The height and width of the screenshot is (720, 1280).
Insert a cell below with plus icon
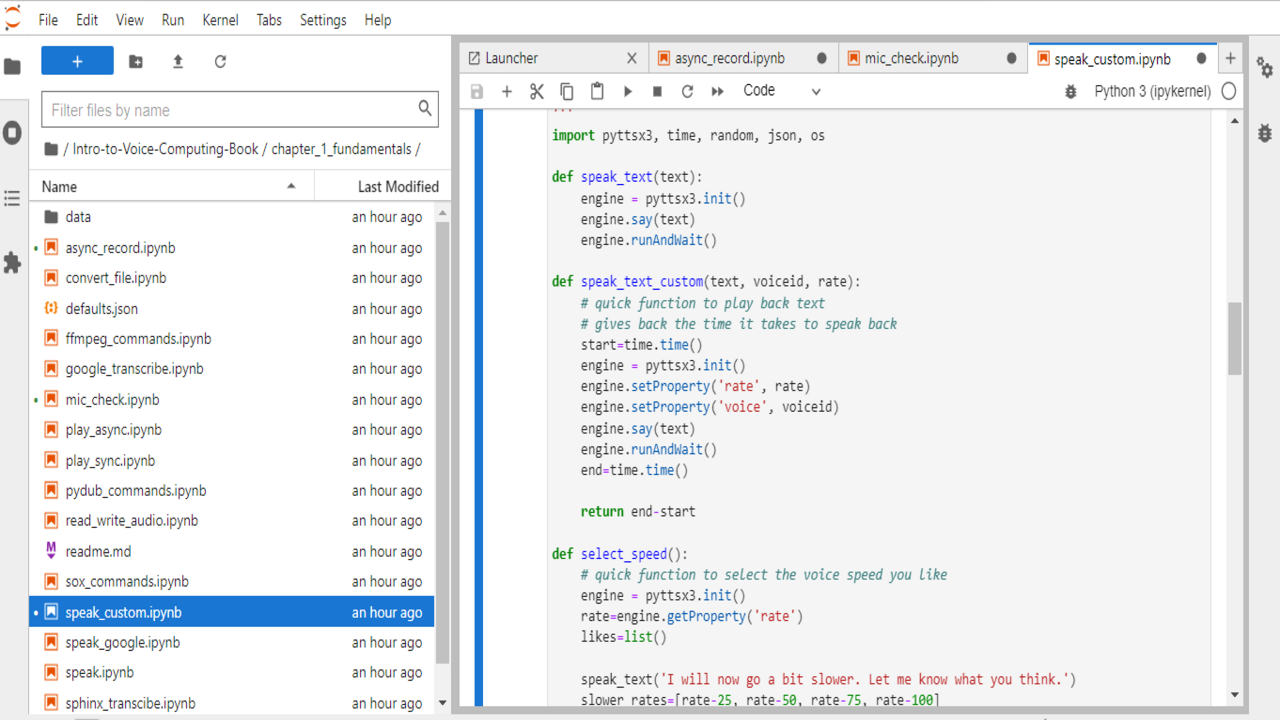pyautogui.click(x=507, y=91)
